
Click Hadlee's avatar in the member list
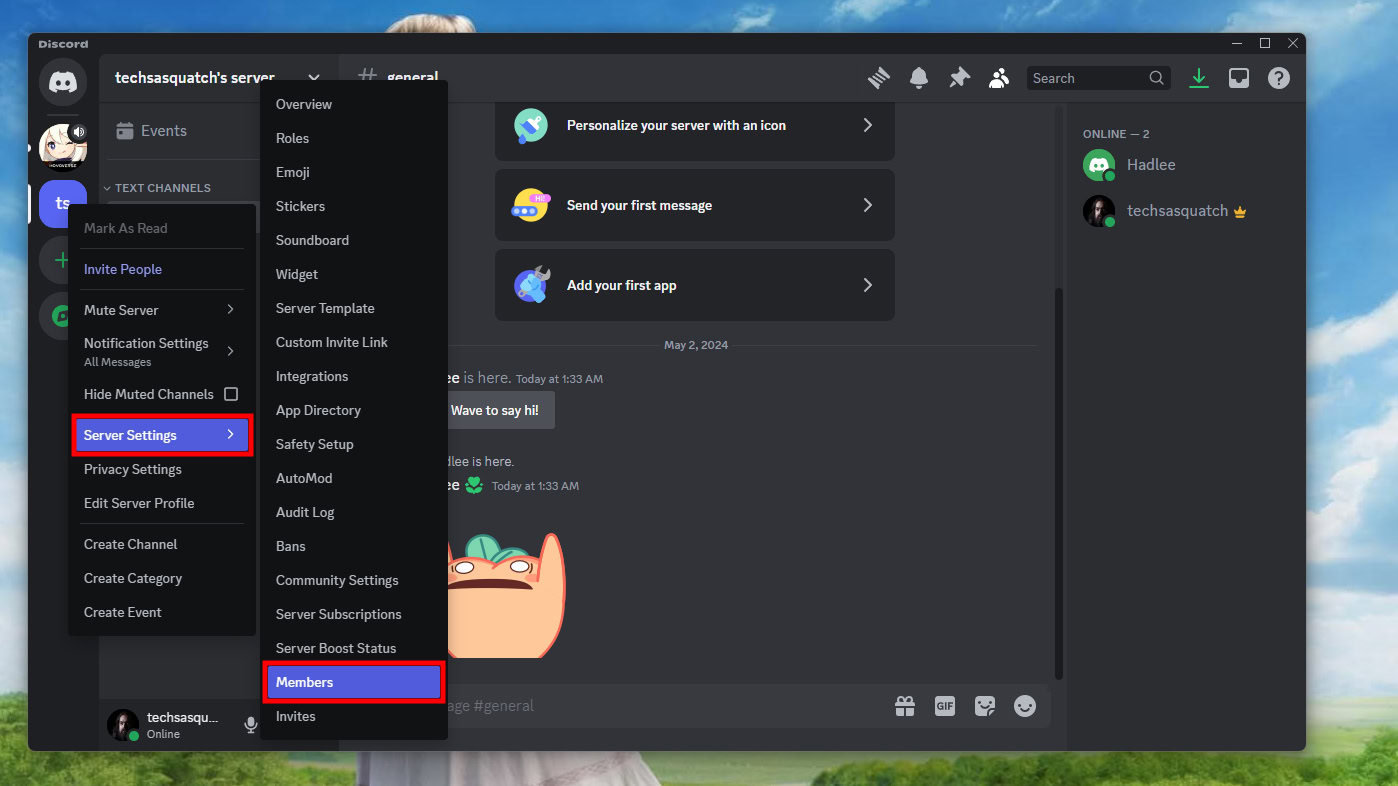[1099, 165]
